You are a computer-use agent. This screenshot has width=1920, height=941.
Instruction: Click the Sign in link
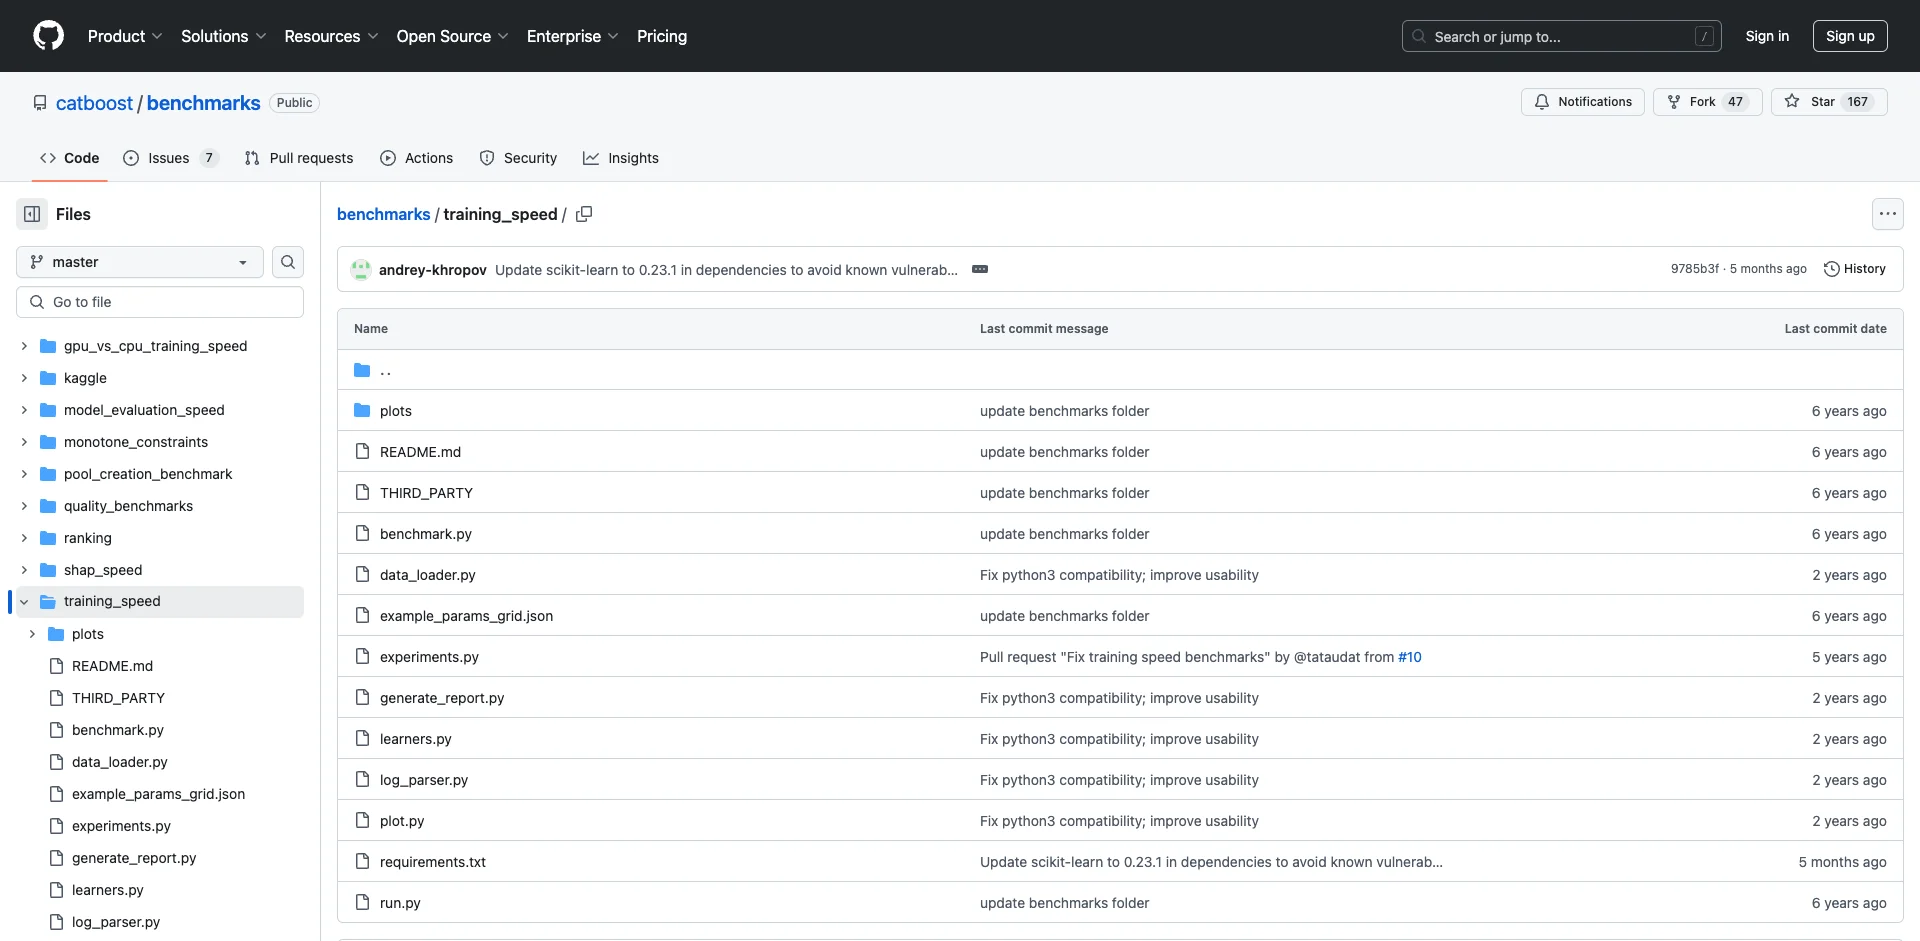pos(1767,36)
